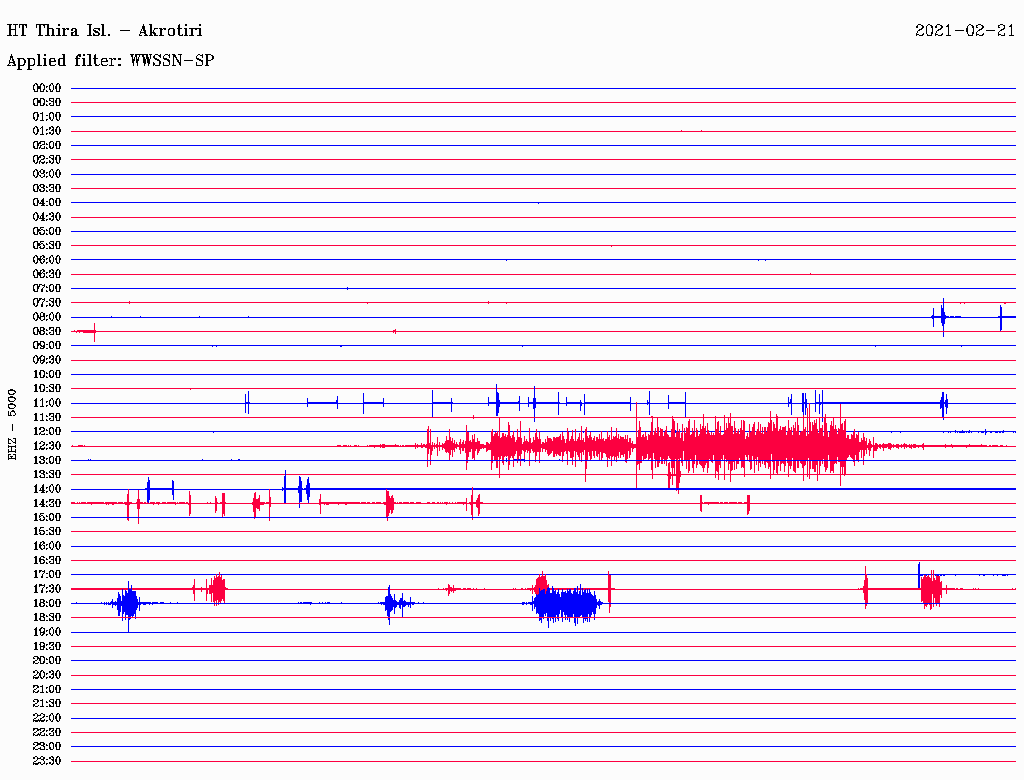Click the 21:30 time label
1024x780 pixels.
47,704
